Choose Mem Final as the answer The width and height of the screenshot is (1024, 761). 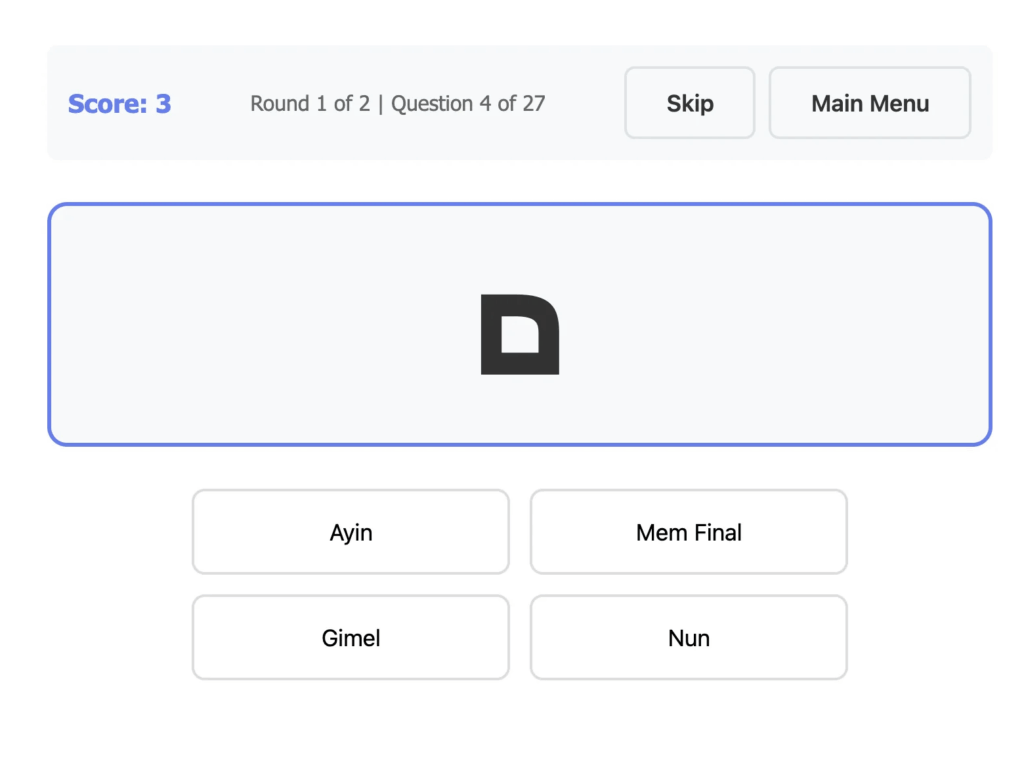tap(688, 532)
